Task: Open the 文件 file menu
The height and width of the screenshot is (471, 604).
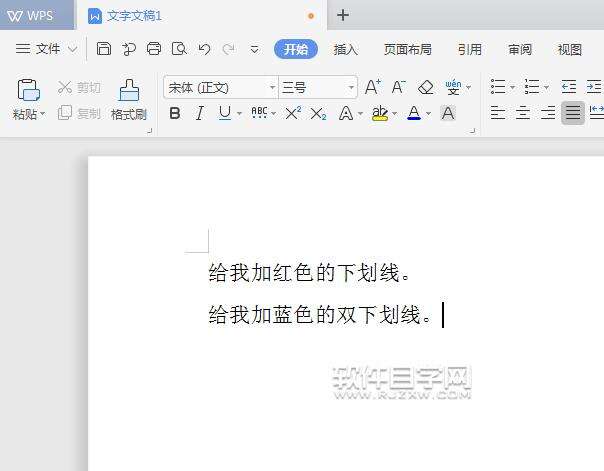Action: tap(38, 49)
